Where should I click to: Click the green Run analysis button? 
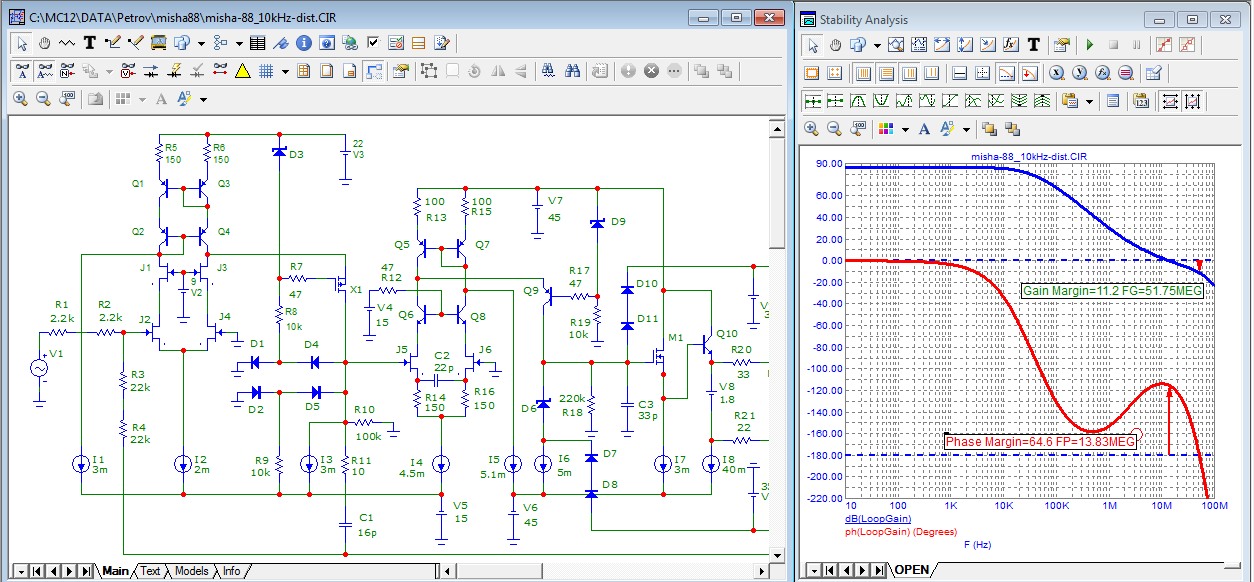tap(1089, 45)
